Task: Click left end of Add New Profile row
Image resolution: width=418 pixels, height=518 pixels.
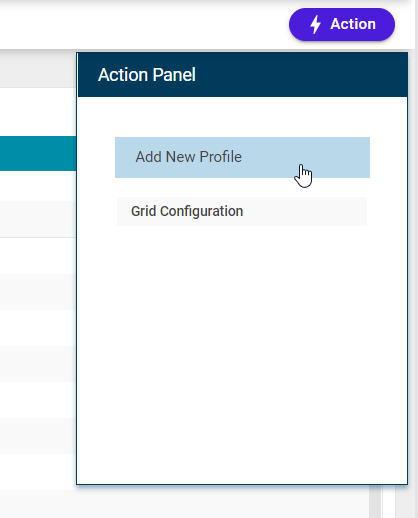Action: pyautogui.click(x=125, y=157)
